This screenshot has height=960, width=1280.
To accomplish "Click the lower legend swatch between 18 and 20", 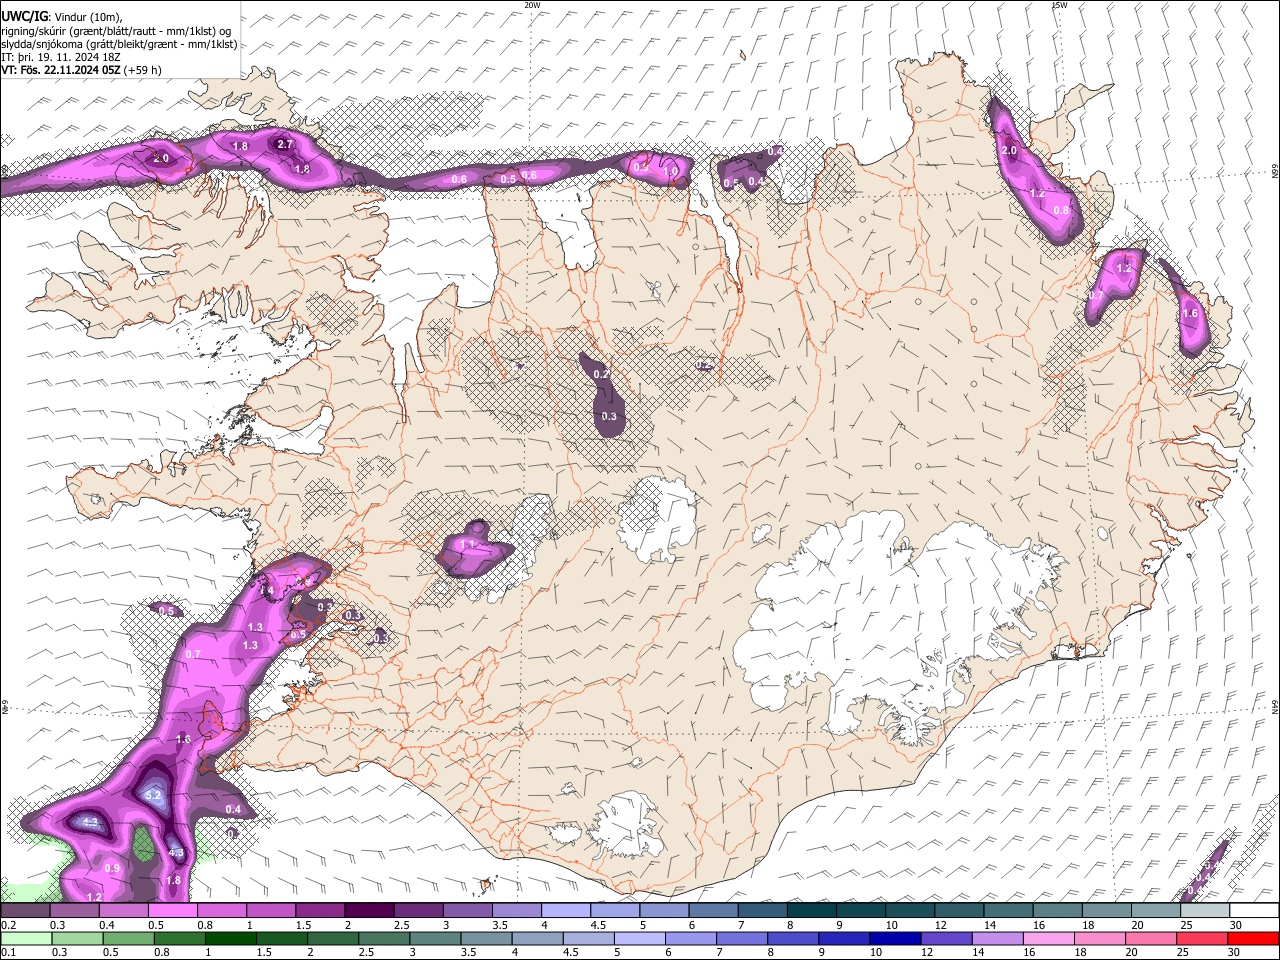I will [x=1100, y=939].
